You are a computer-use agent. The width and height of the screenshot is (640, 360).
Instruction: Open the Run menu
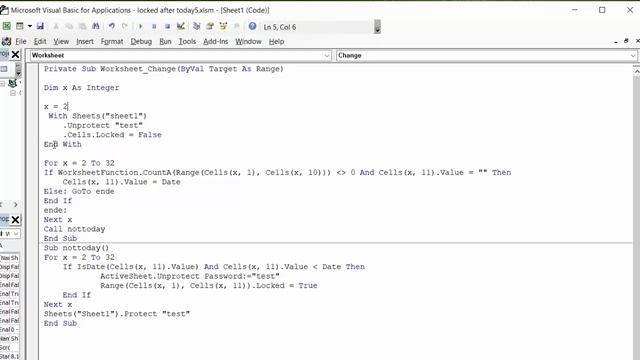point(165,42)
